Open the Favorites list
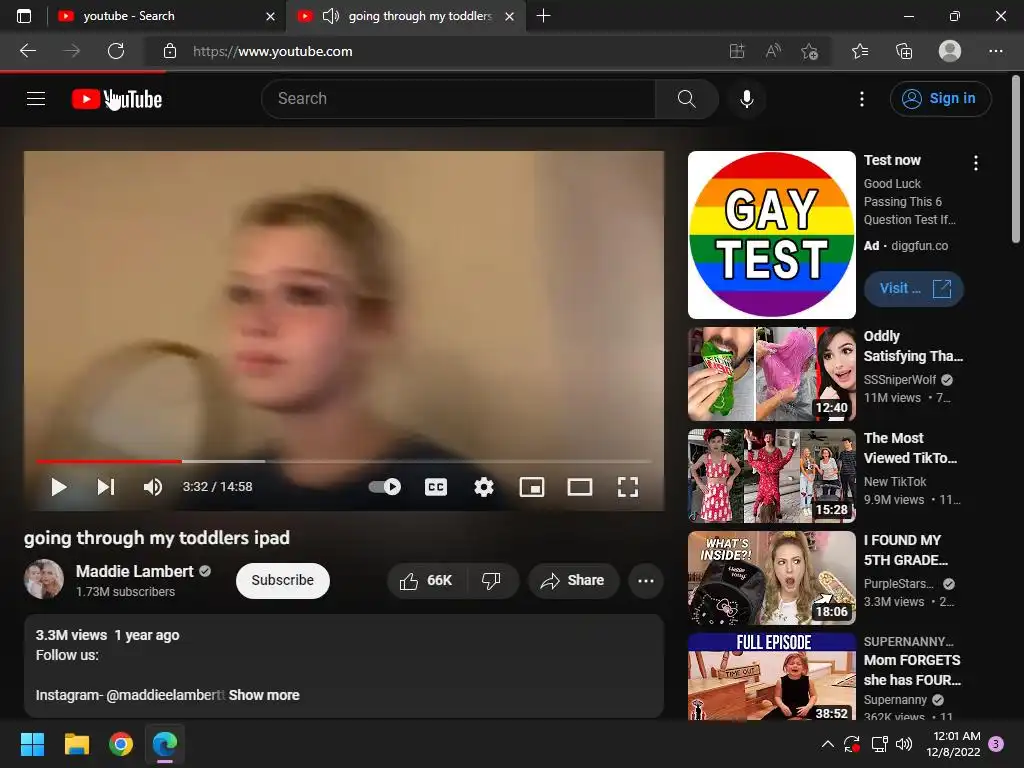Image resolution: width=1024 pixels, height=768 pixels. [x=859, y=51]
